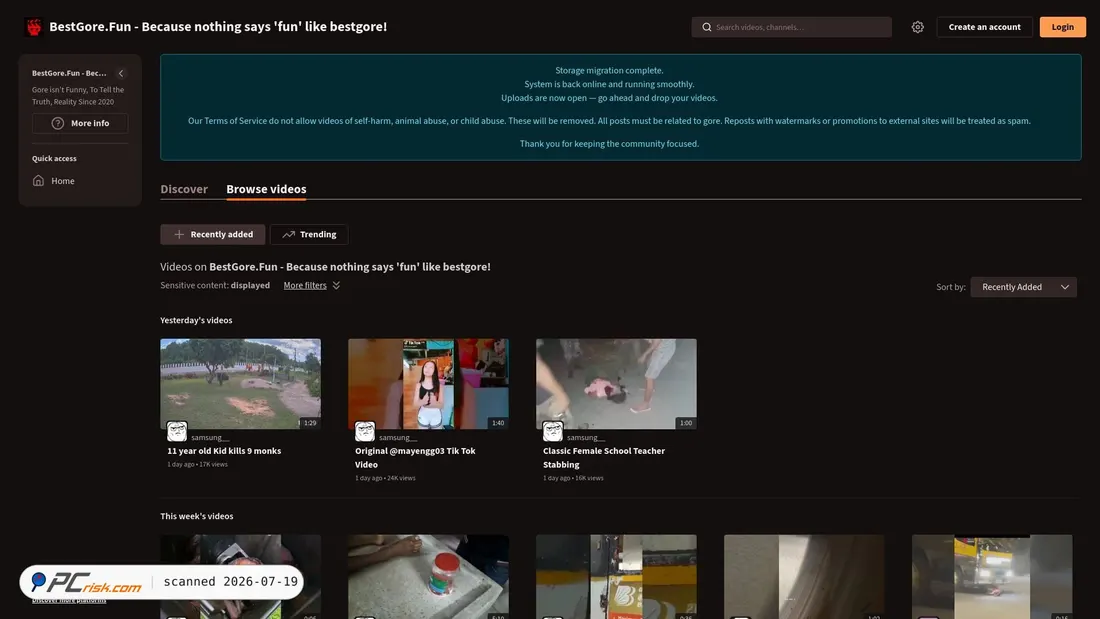Open the 'Classic Female School Teacher' video title
The height and width of the screenshot is (619, 1100).
point(604,458)
